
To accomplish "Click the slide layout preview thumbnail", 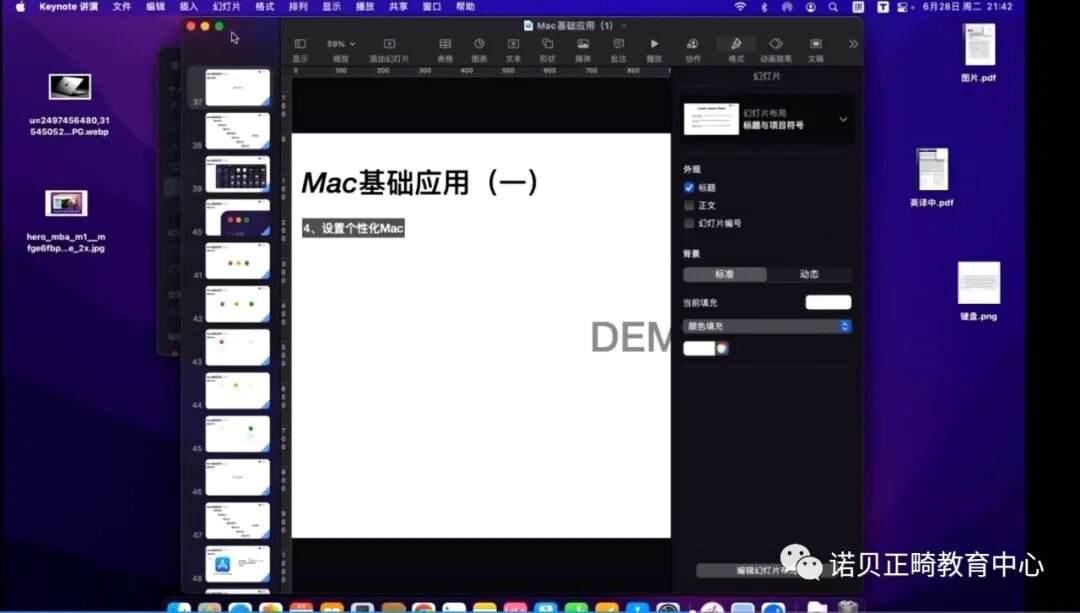I will pos(712,119).
